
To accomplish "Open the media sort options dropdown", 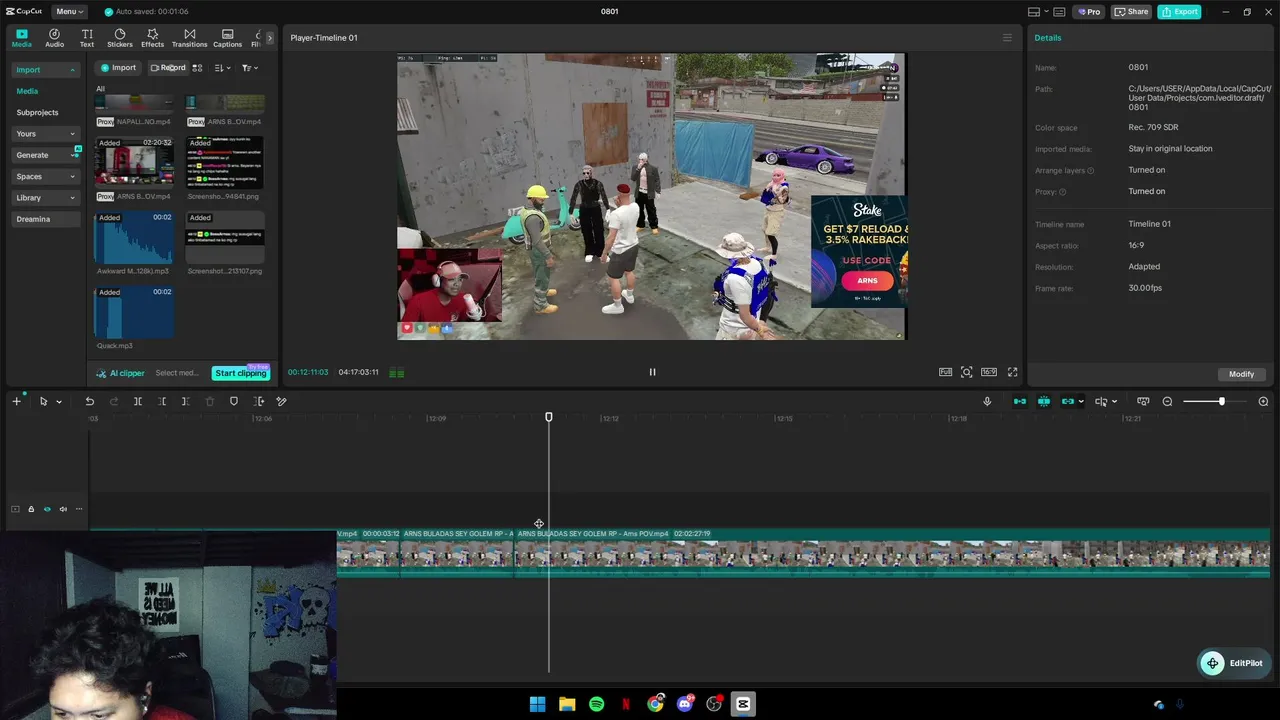I will [x=222, y=68].
